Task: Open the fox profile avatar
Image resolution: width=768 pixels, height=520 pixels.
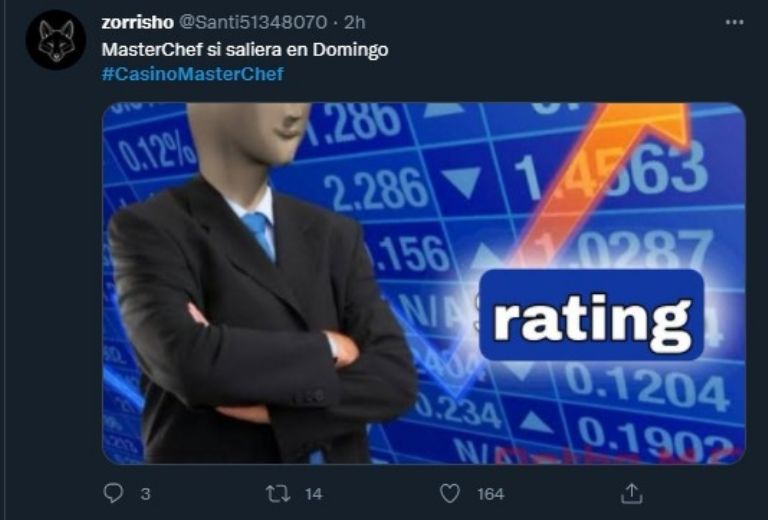Action: point(56,40)
